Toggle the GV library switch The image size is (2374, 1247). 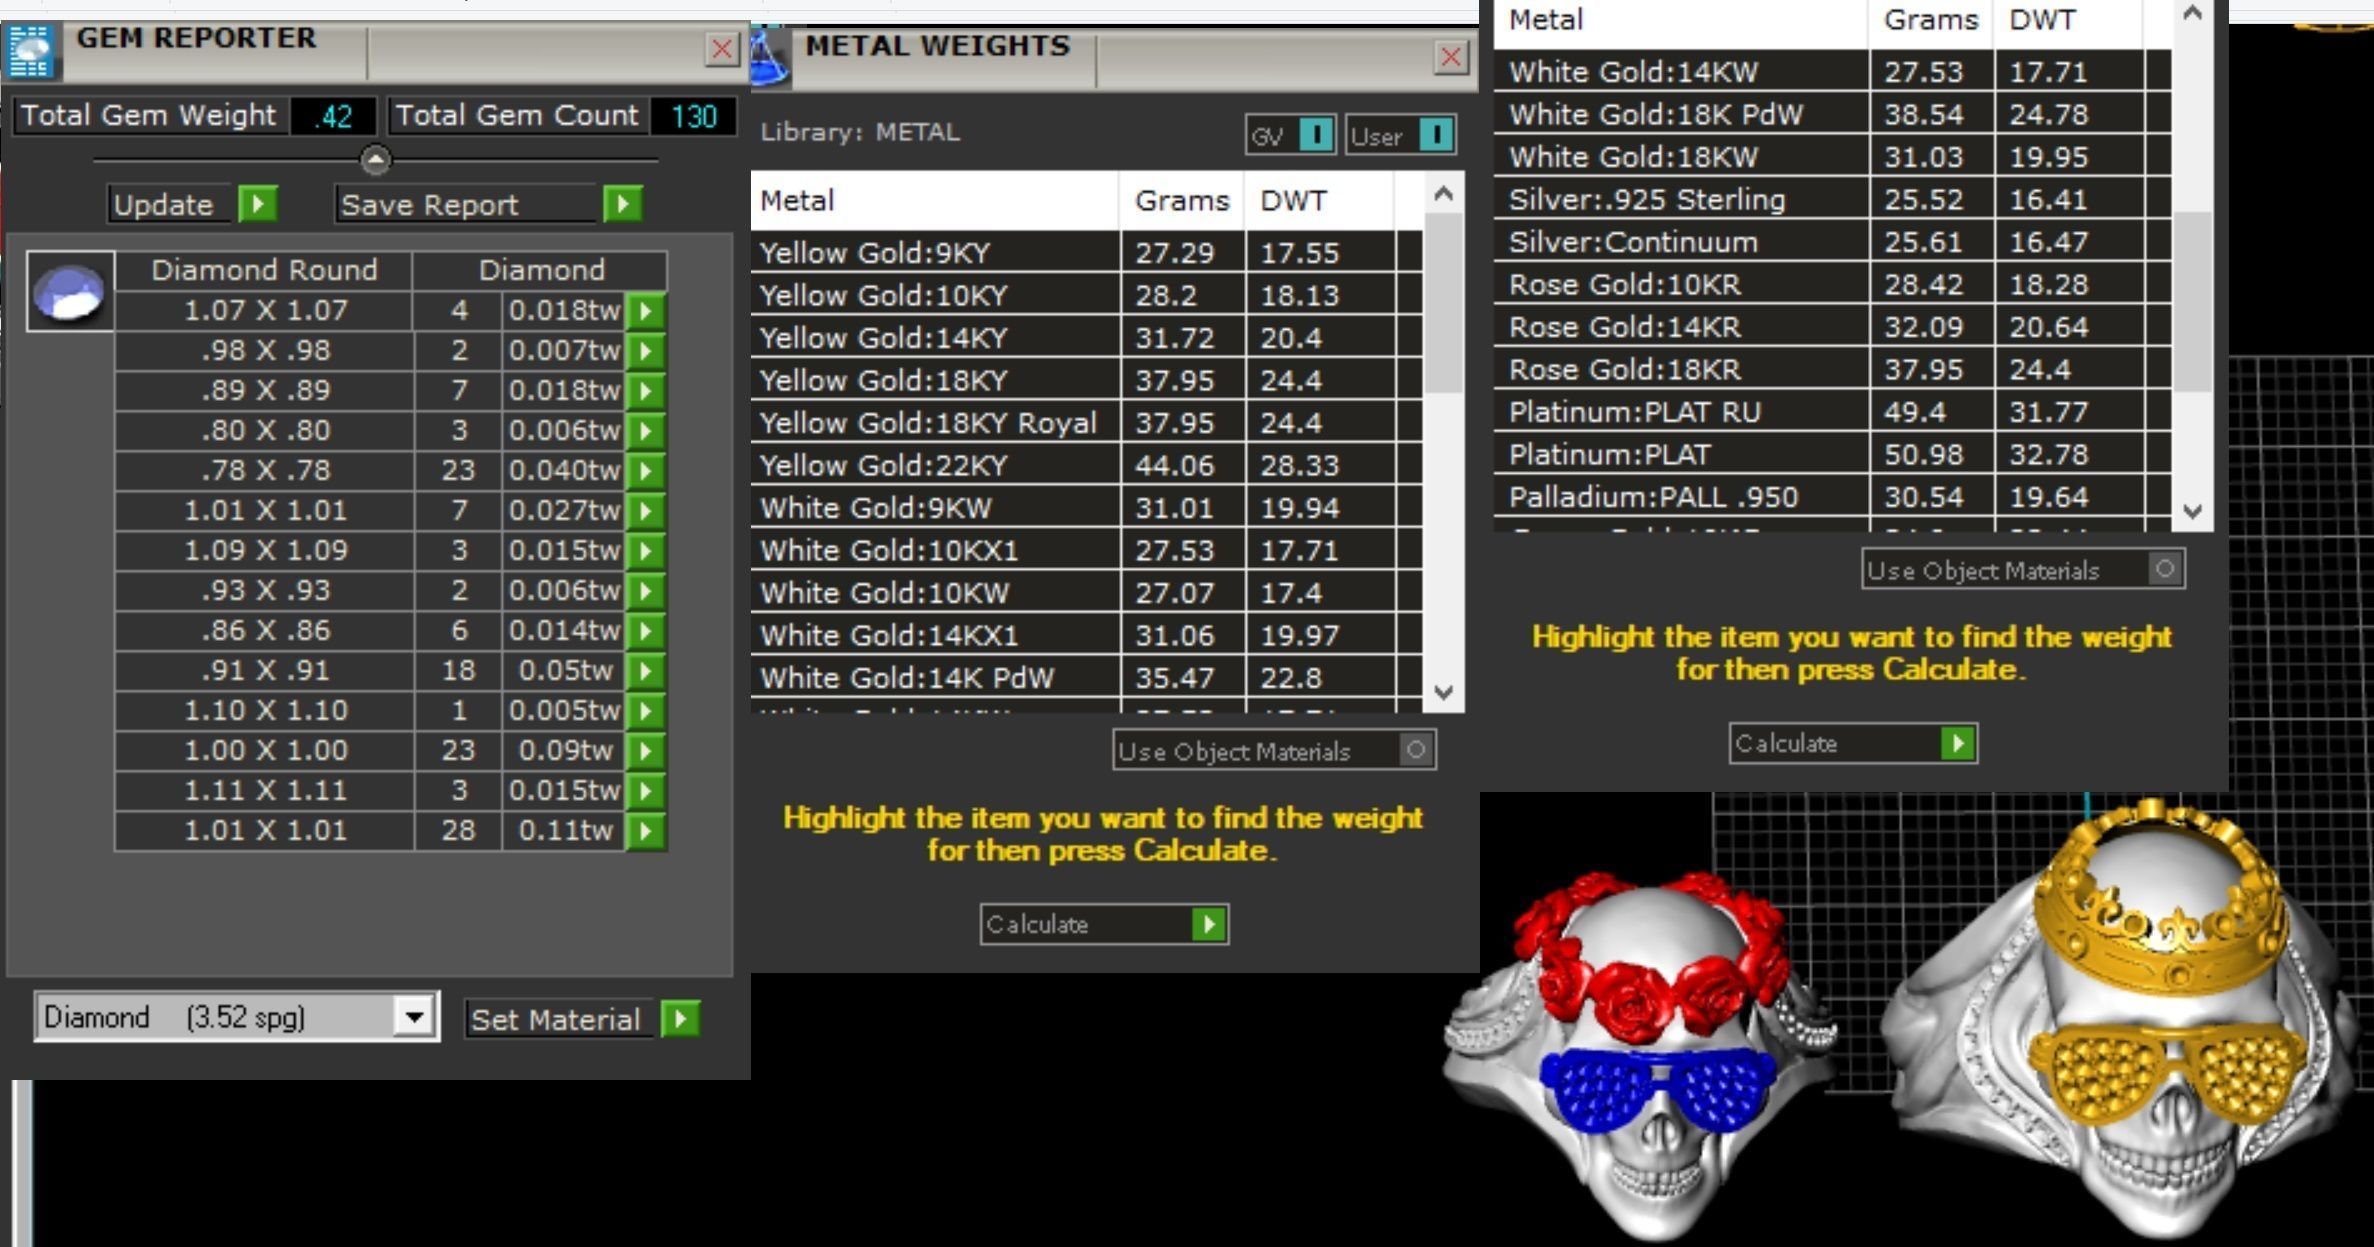(1316, 135)
